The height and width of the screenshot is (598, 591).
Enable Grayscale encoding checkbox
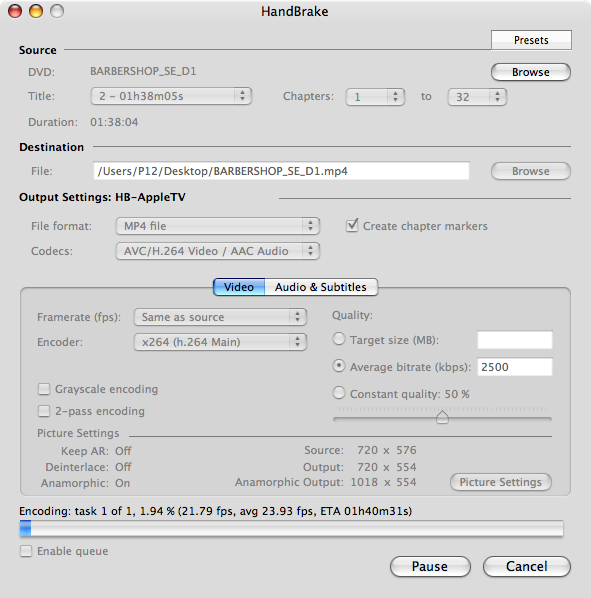(44, 389)
